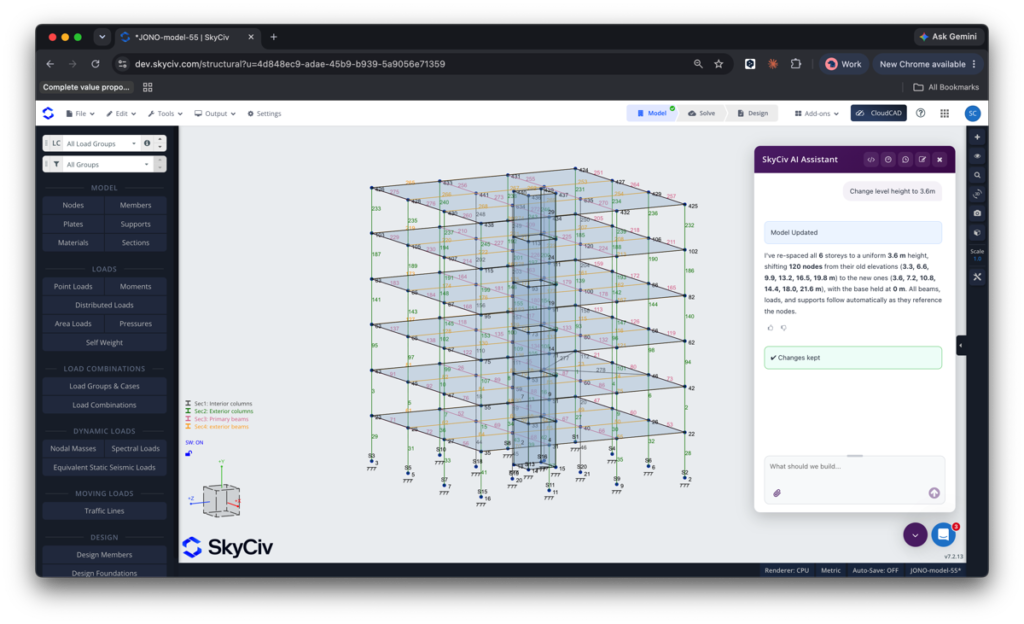The image size is (1024, 624).
Task: Click the browser back arrow
Action: (x=50, y=64)
